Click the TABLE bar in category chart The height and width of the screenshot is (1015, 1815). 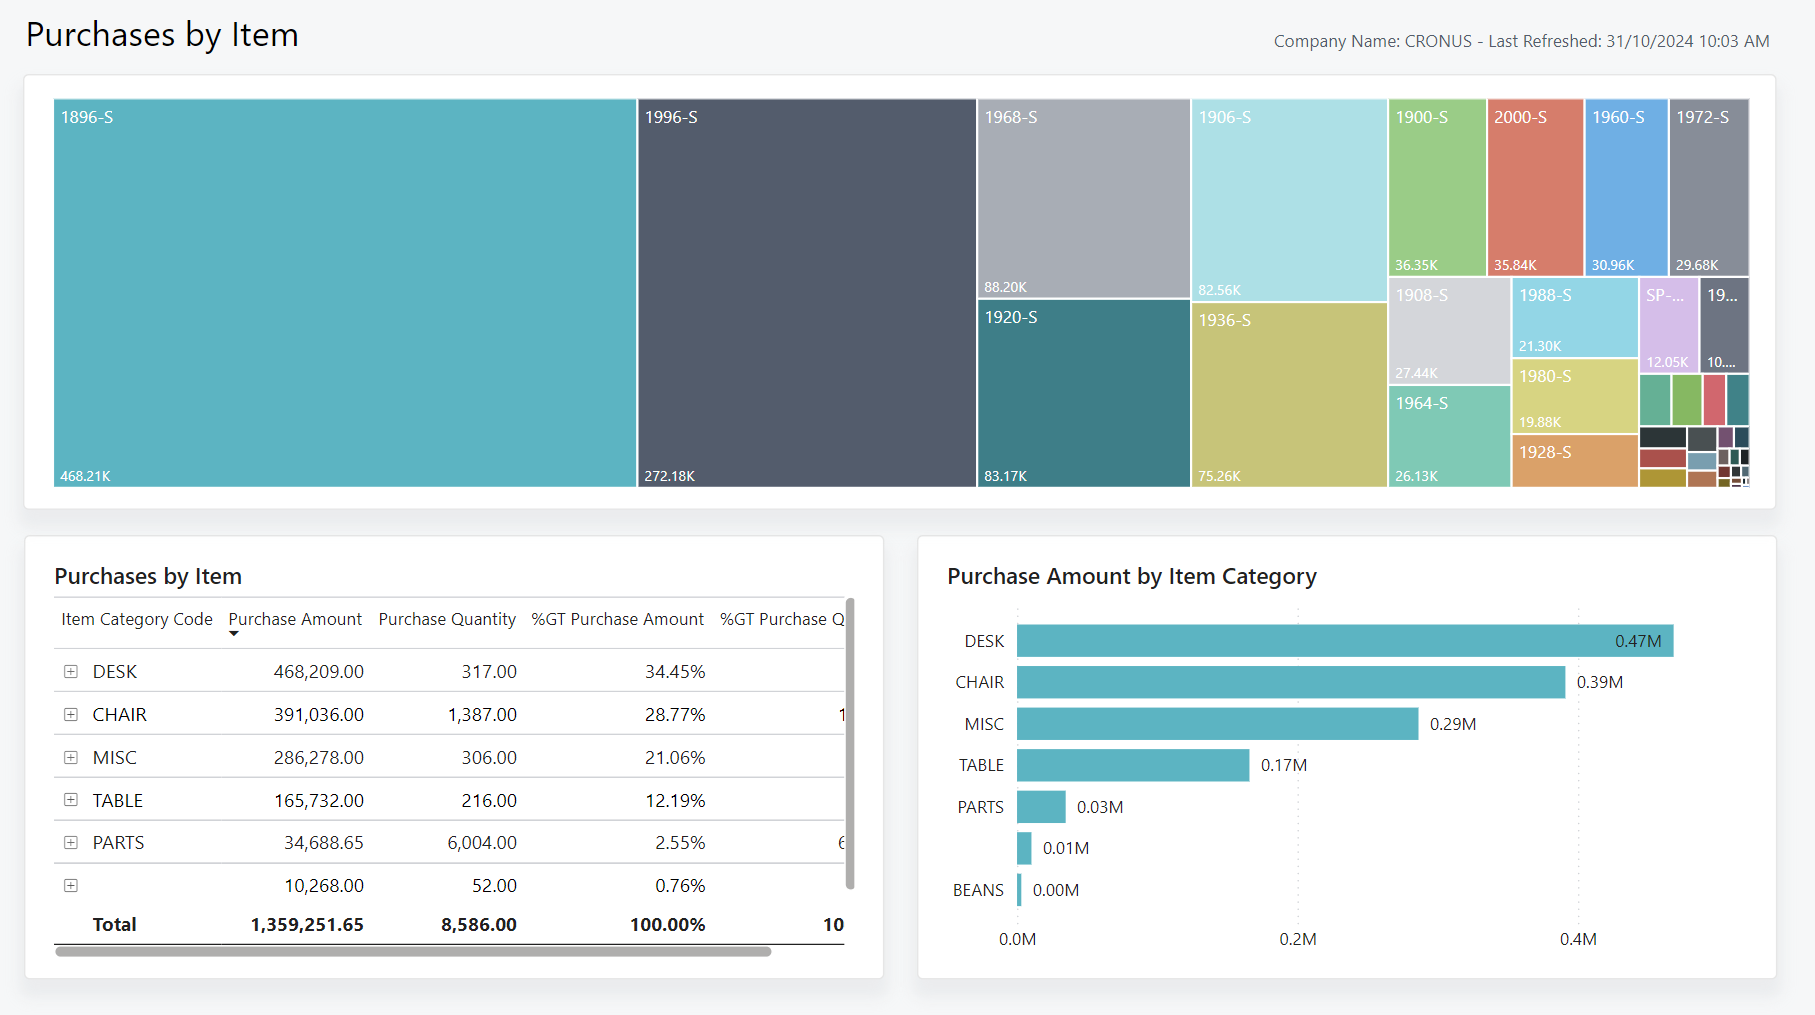pos(1133,765)
